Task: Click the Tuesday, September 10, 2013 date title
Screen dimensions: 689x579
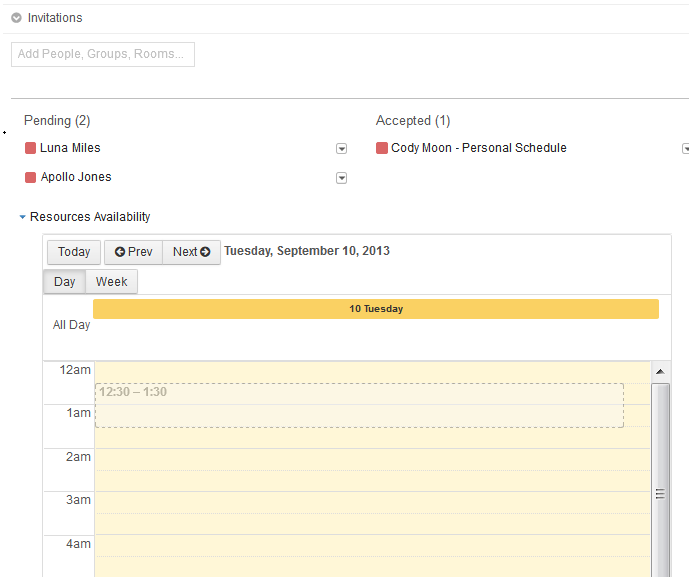Action: [x=307, y=251]
